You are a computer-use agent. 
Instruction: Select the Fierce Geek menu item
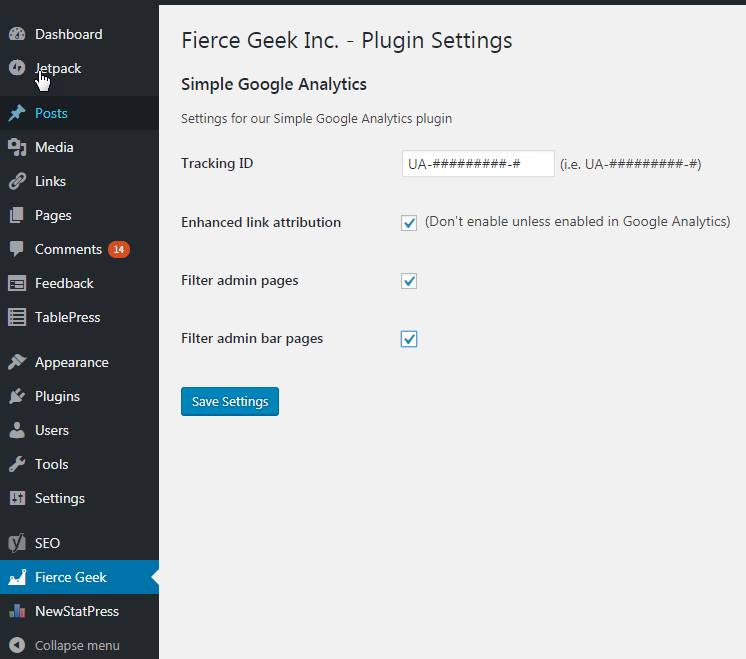point(79,577)
